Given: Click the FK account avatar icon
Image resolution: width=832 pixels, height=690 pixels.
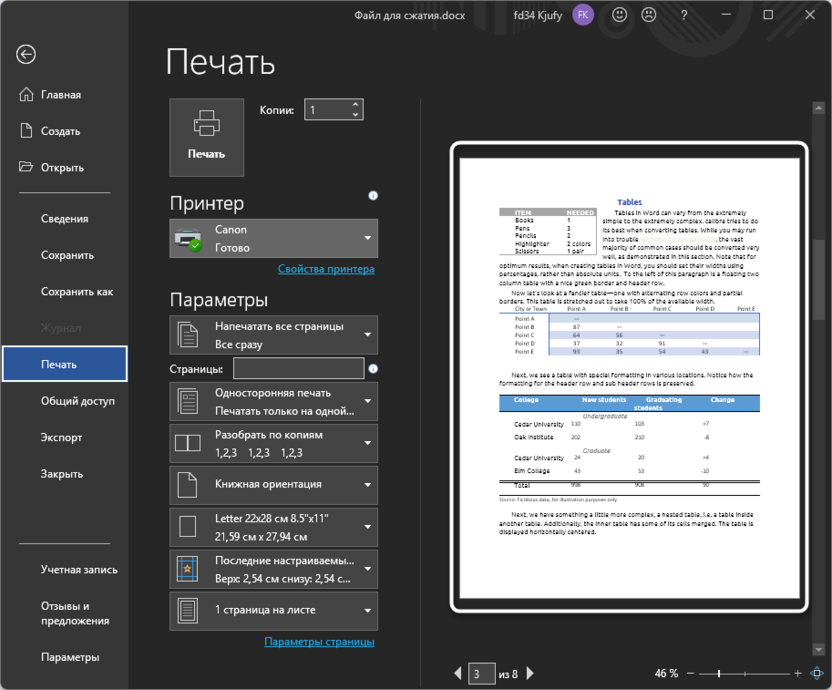Looking at the screenshot, I should (x=582, y=15).
